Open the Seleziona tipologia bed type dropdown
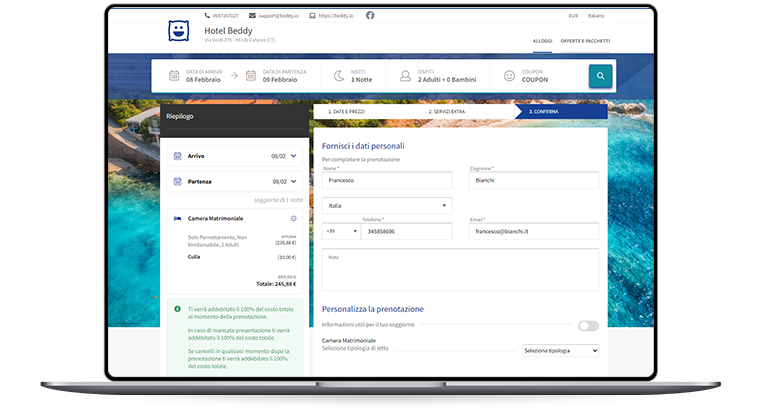The height and width of the screenshot is (410, 760). tap(560, 350)
